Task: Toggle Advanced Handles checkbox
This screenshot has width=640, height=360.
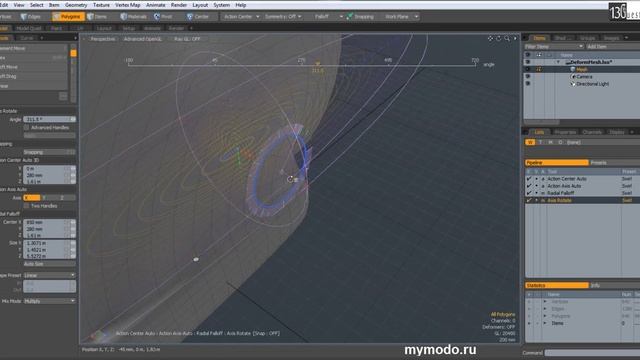Action: point(27,127)
